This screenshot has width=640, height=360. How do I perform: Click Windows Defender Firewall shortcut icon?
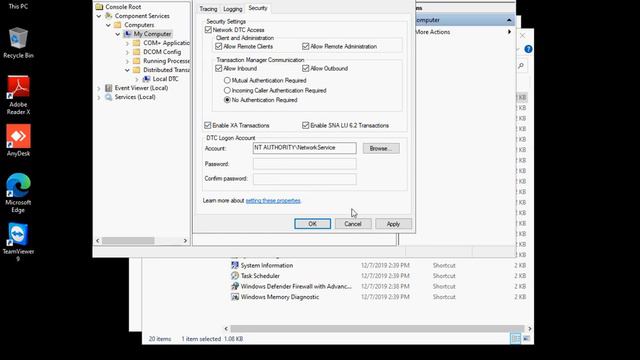[x=235, y=286]
